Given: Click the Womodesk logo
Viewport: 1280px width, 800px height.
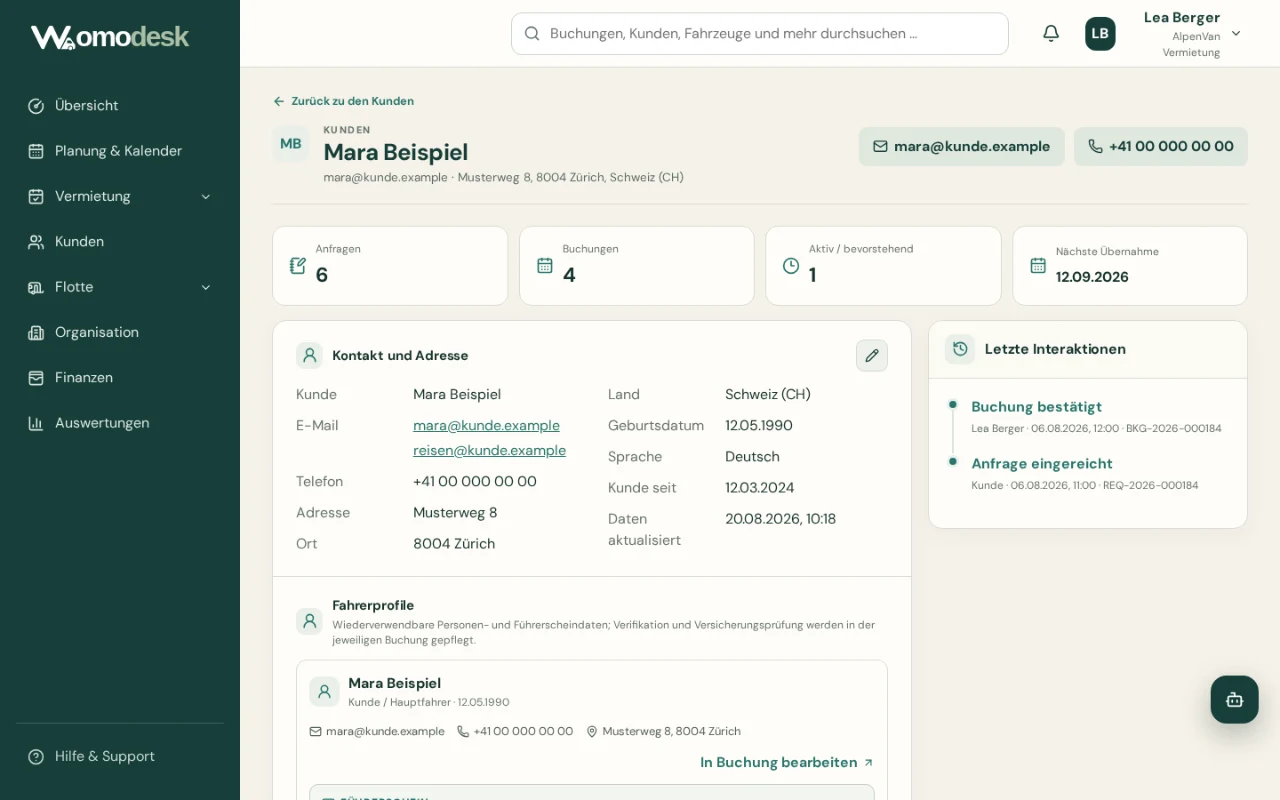Looking at the screenshot, I should [x=110, y=37].
